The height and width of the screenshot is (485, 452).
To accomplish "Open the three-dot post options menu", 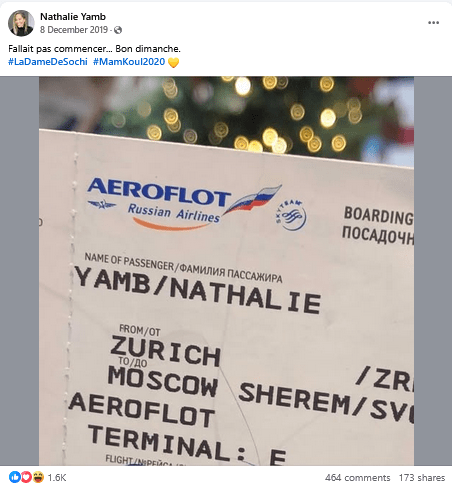I will 433,23.
